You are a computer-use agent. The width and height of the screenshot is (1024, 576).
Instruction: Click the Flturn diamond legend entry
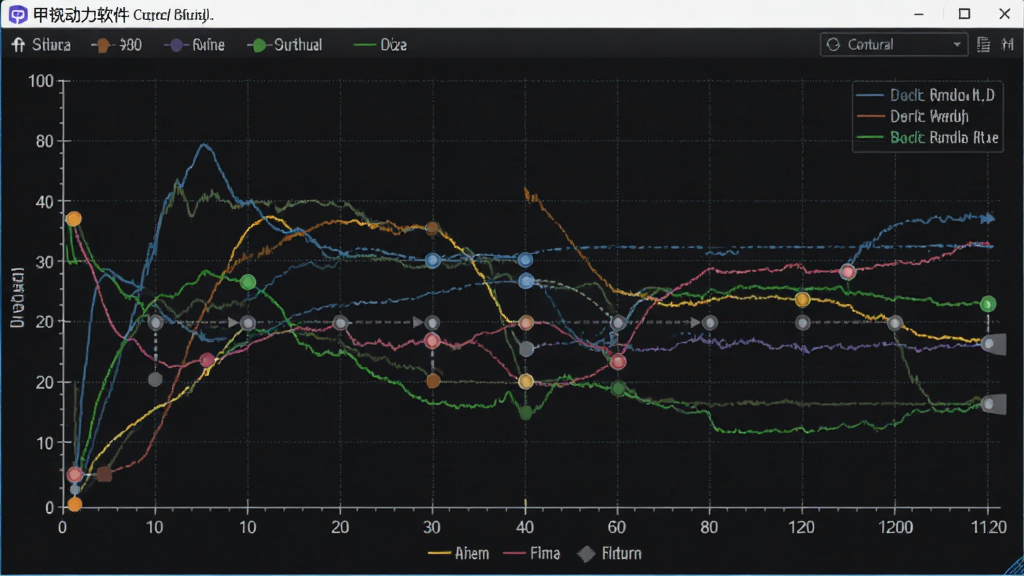[610, 554]
